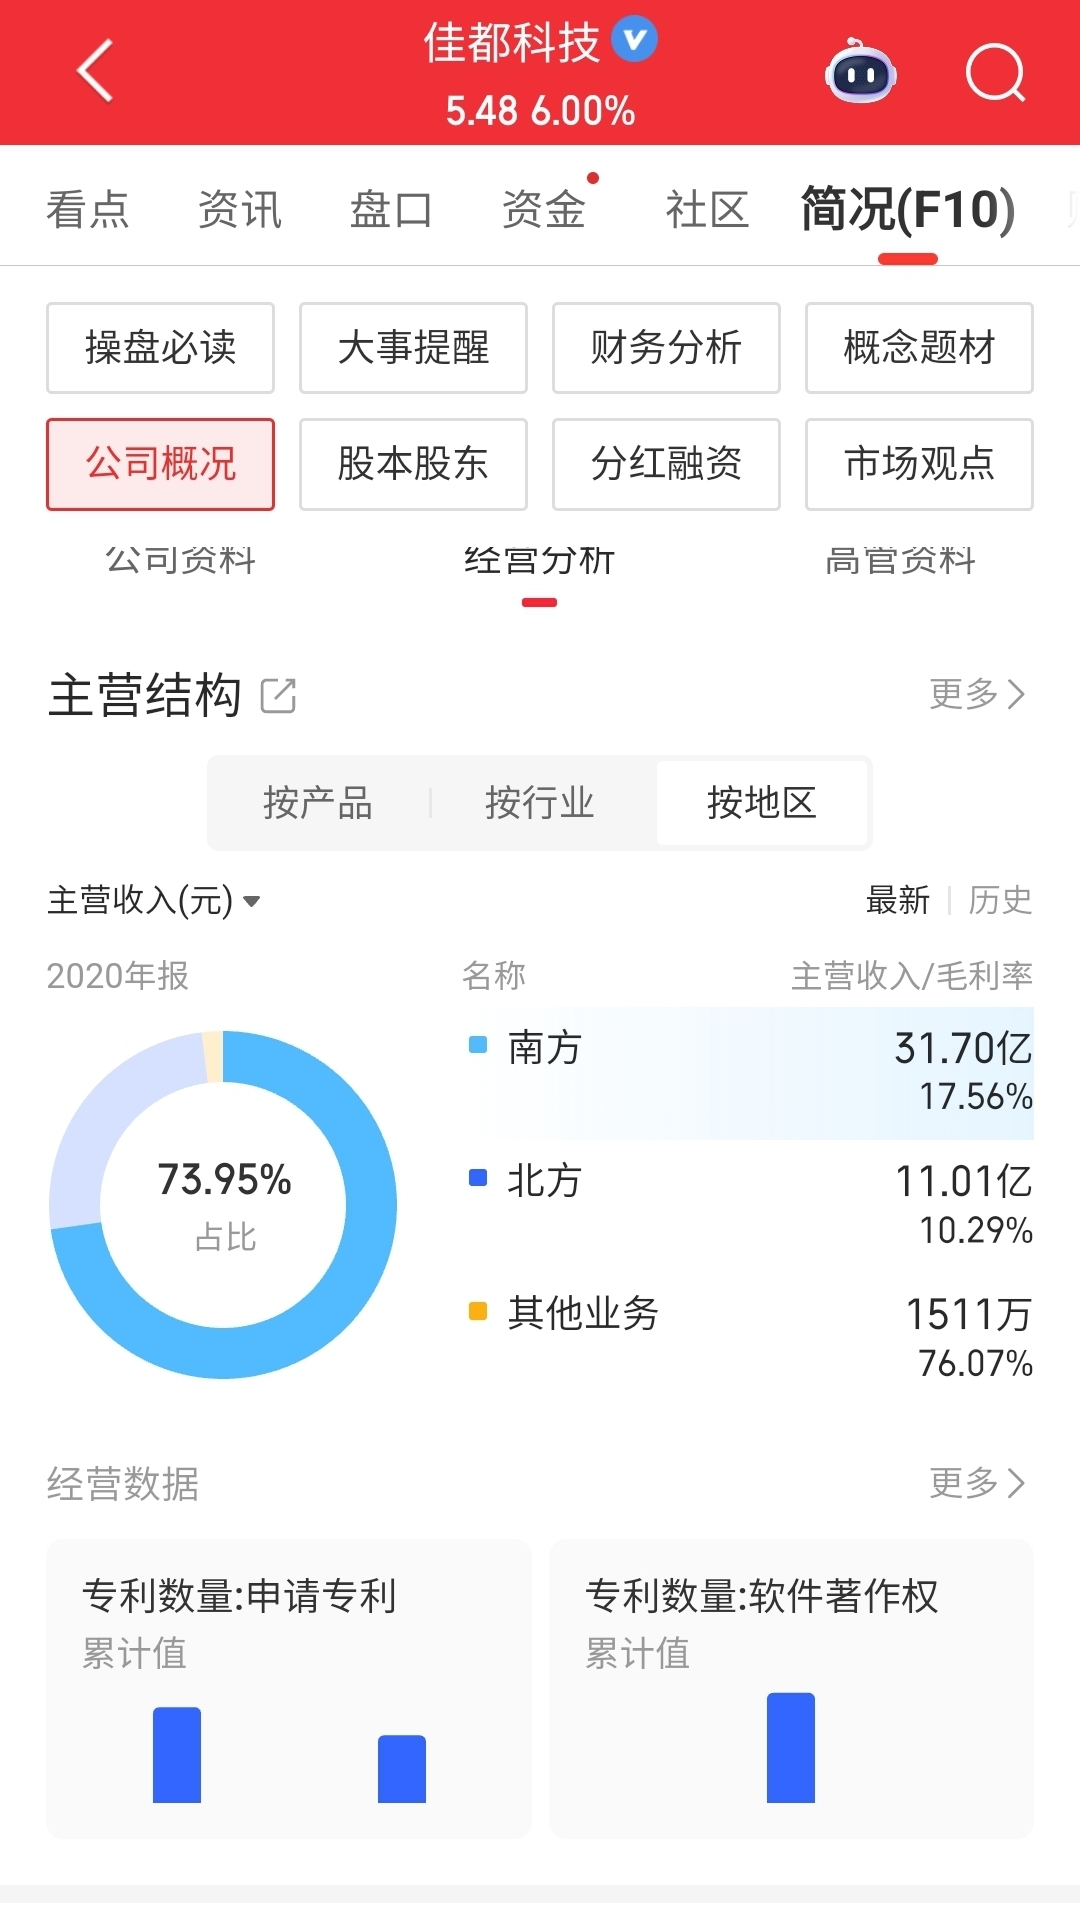Tap the blue verified badge by 佳都科技

tap(634, 40)
